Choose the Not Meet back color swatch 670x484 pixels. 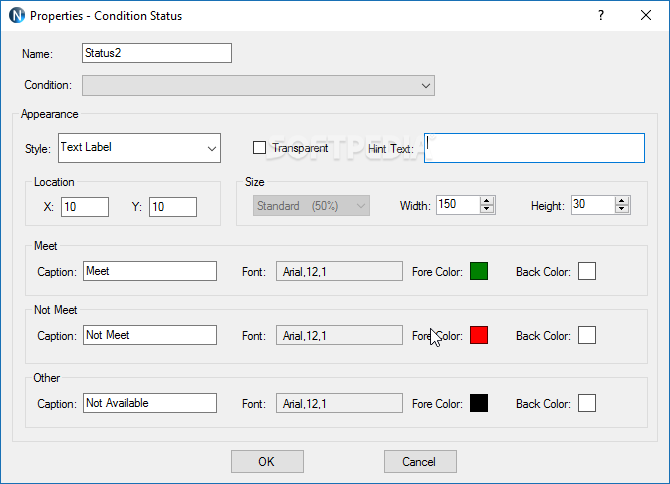coord(586,336)
